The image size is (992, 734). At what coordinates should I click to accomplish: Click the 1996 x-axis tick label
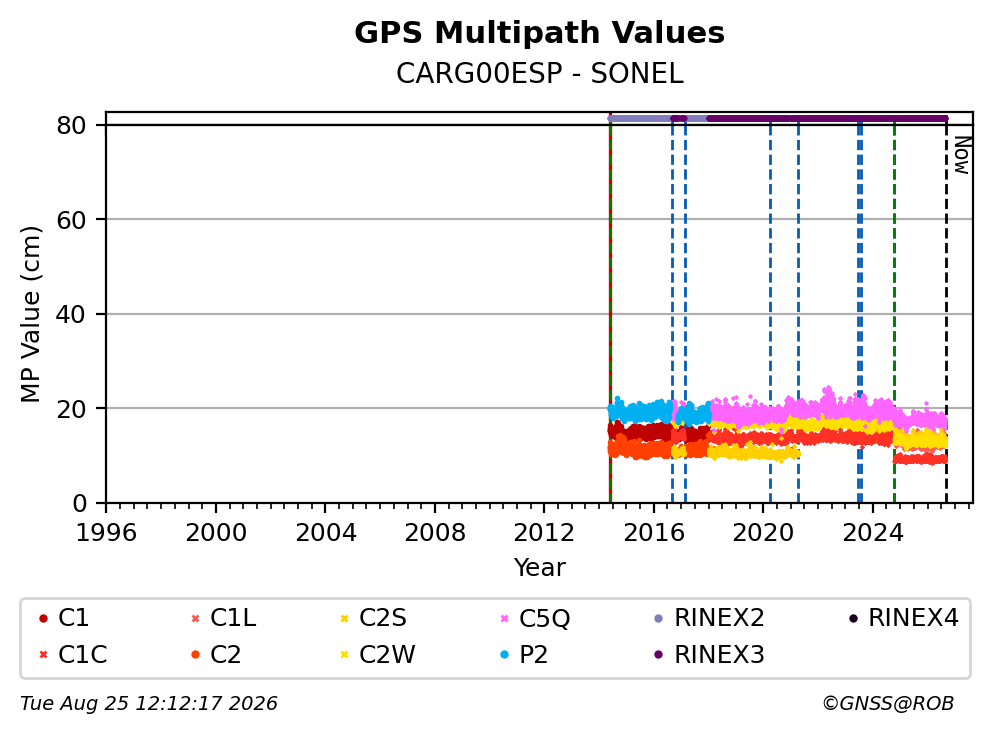tap(106, 533)
